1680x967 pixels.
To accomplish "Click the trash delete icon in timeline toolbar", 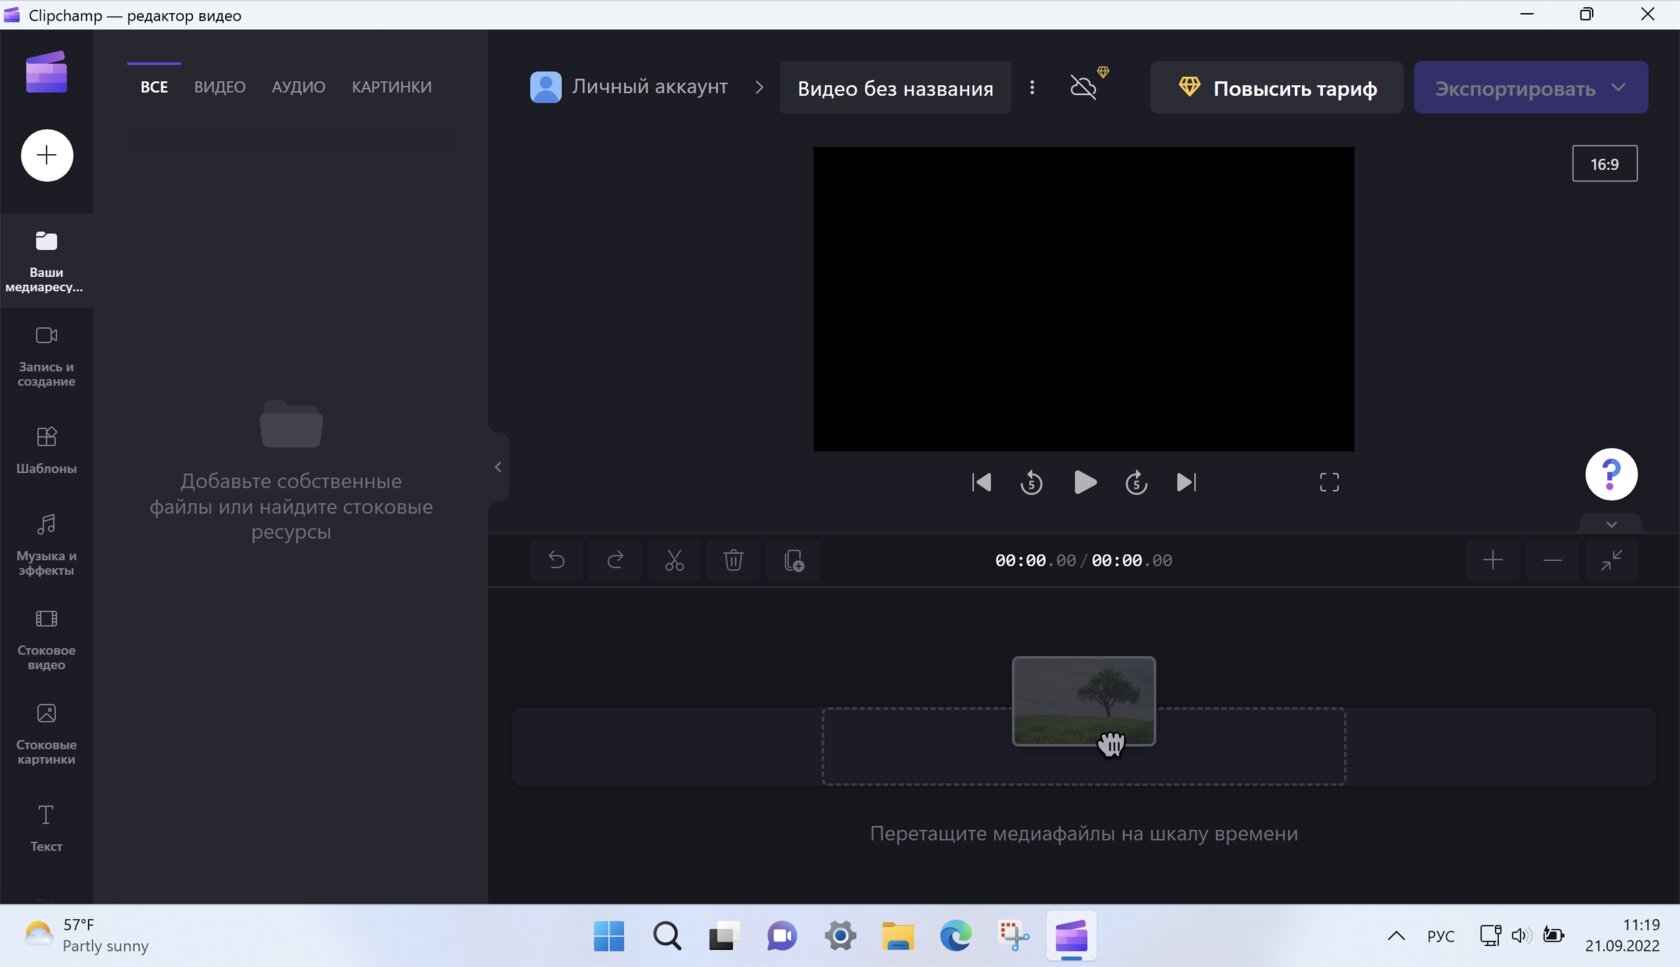I will click(733, 561).
